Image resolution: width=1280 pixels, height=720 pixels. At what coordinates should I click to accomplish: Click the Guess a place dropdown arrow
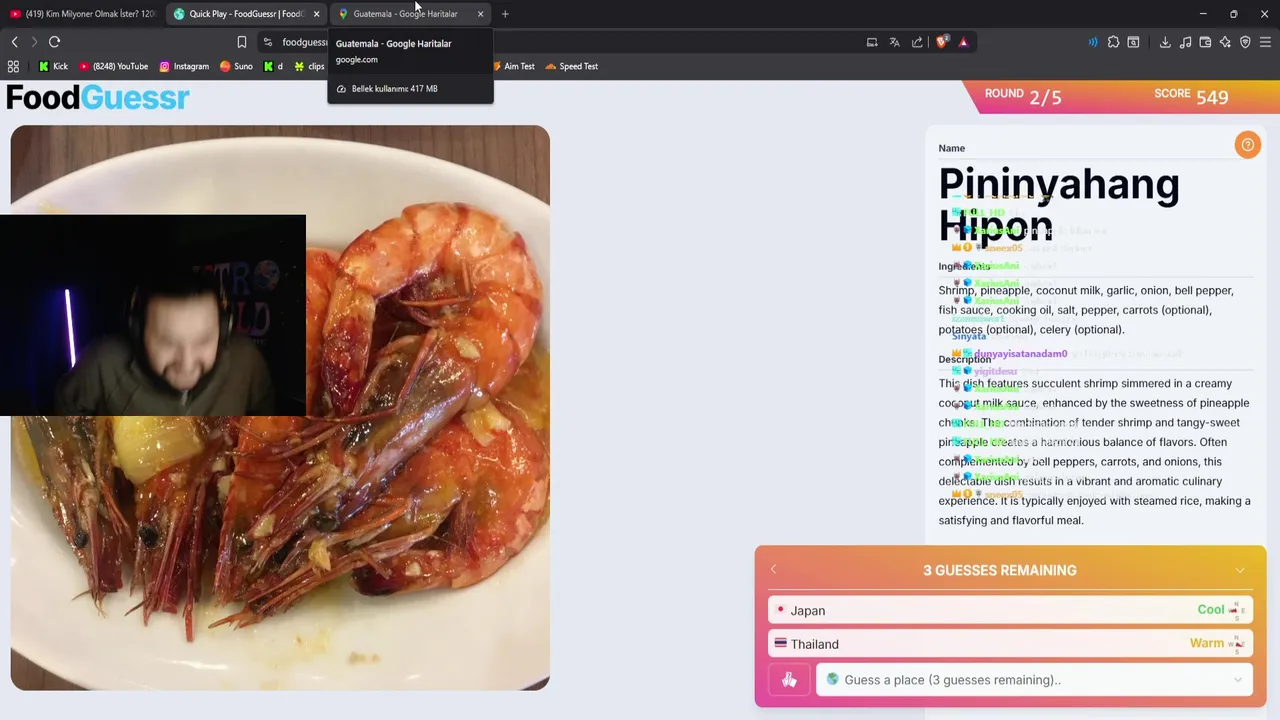click(x=1238, y=680)
